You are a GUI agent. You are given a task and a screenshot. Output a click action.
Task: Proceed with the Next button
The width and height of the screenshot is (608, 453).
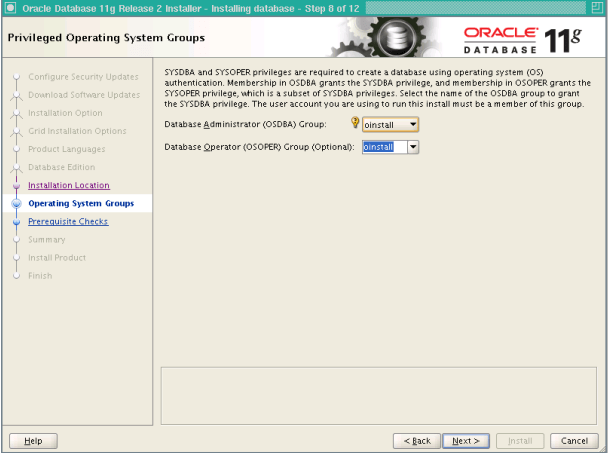(466, 441)
